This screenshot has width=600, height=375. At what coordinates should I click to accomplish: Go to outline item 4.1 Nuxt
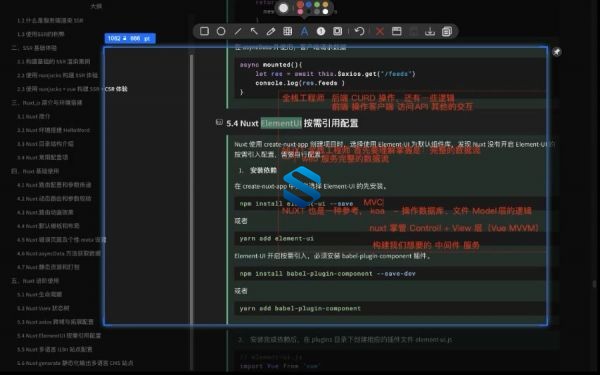pyautogui.click(x=54, y=185)
